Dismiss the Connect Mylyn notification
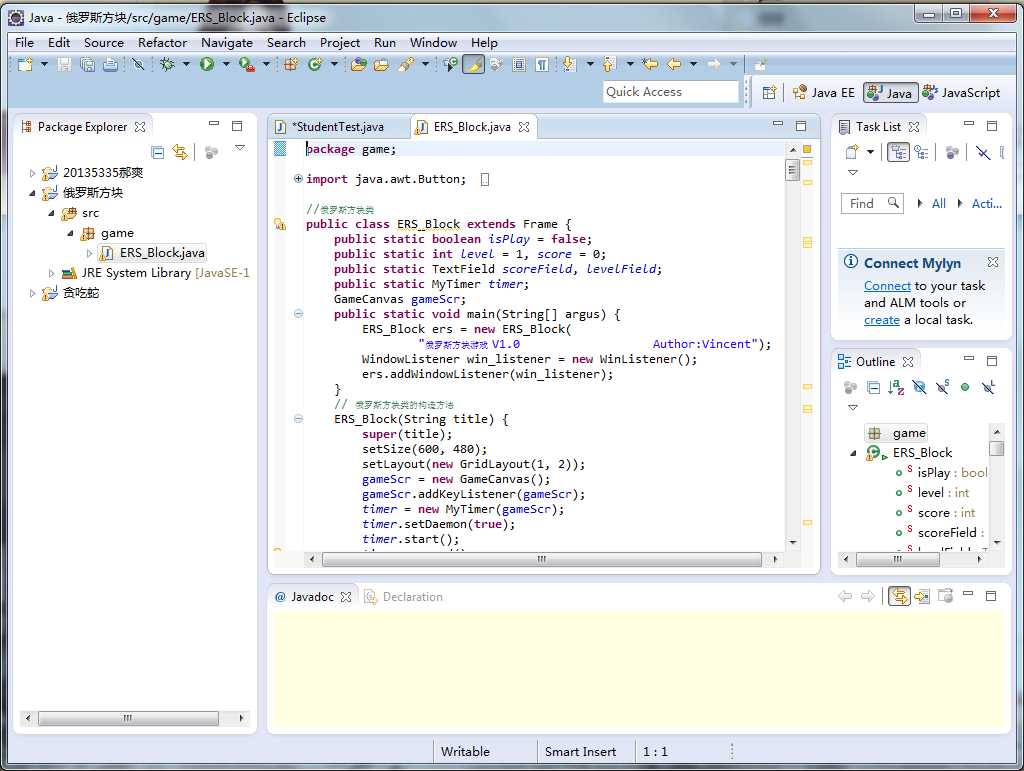This screenshot has height=771, width=1024. point(993,262)
